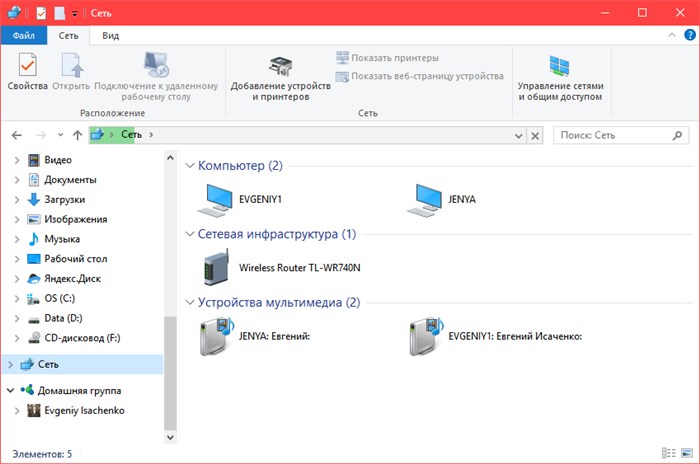The image size is (700, 464).
Task: Go up one level arrow
Action: 77,135
